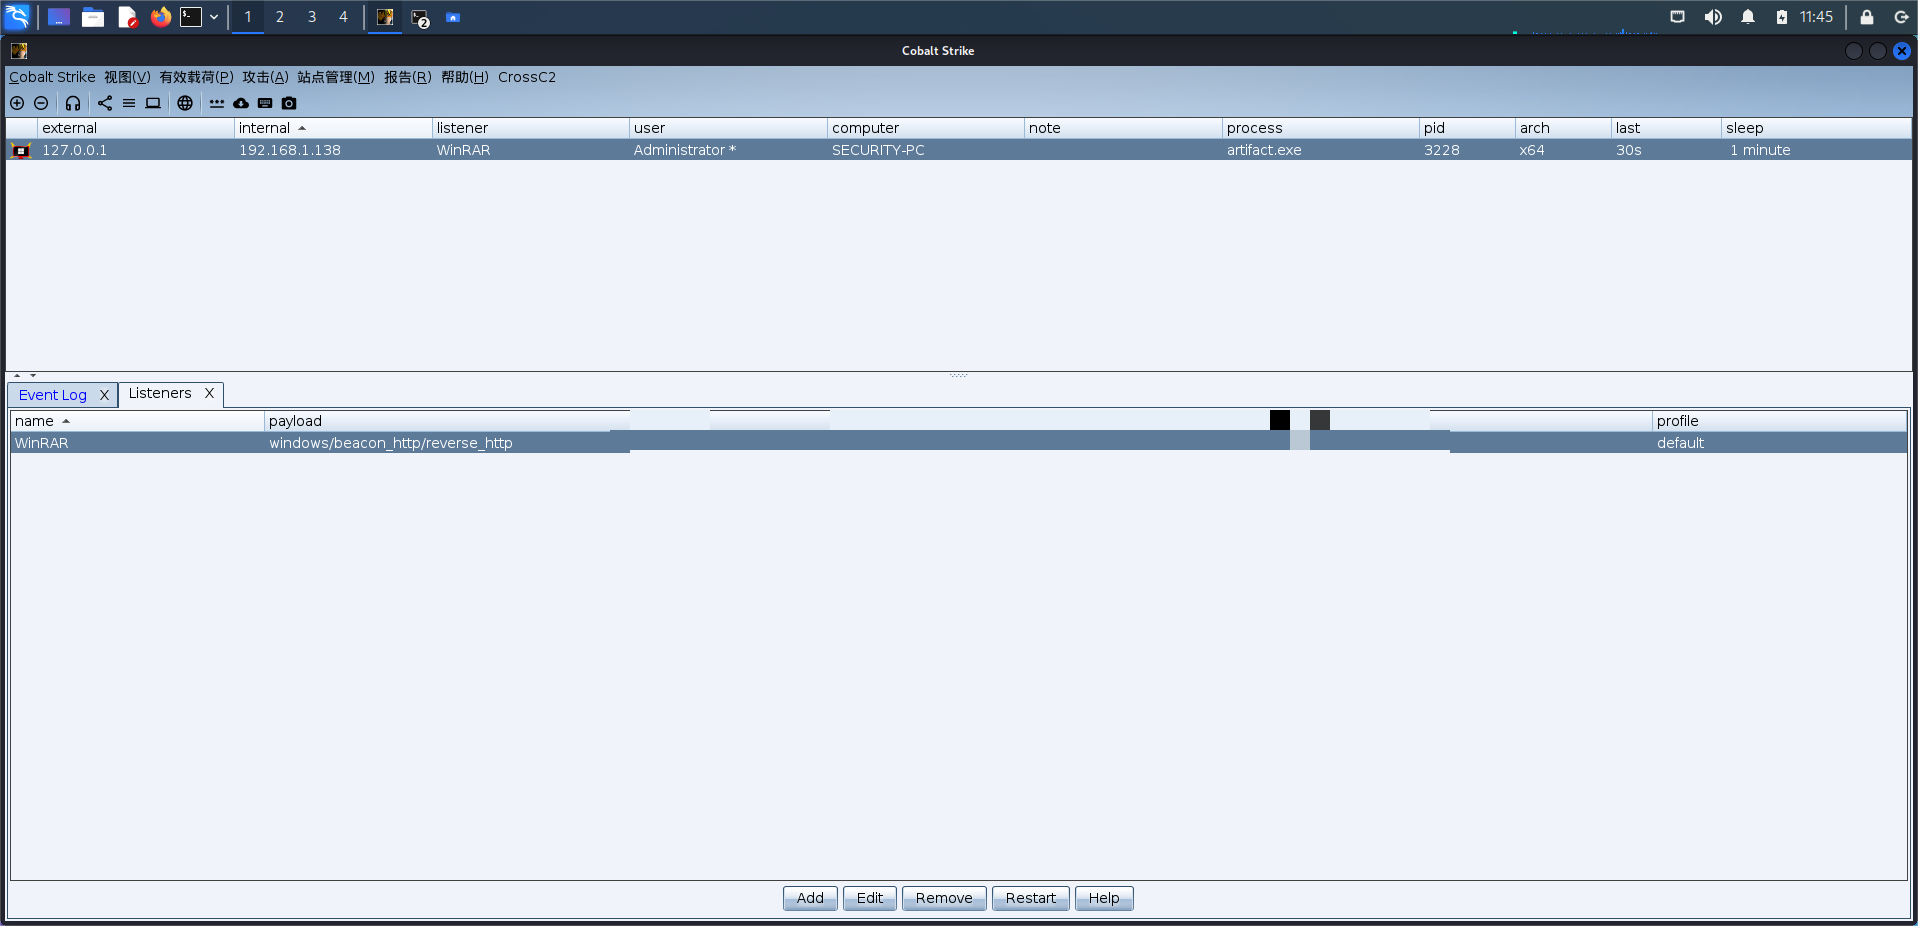Open the 报告(R) menu

(x=408, y=77)
